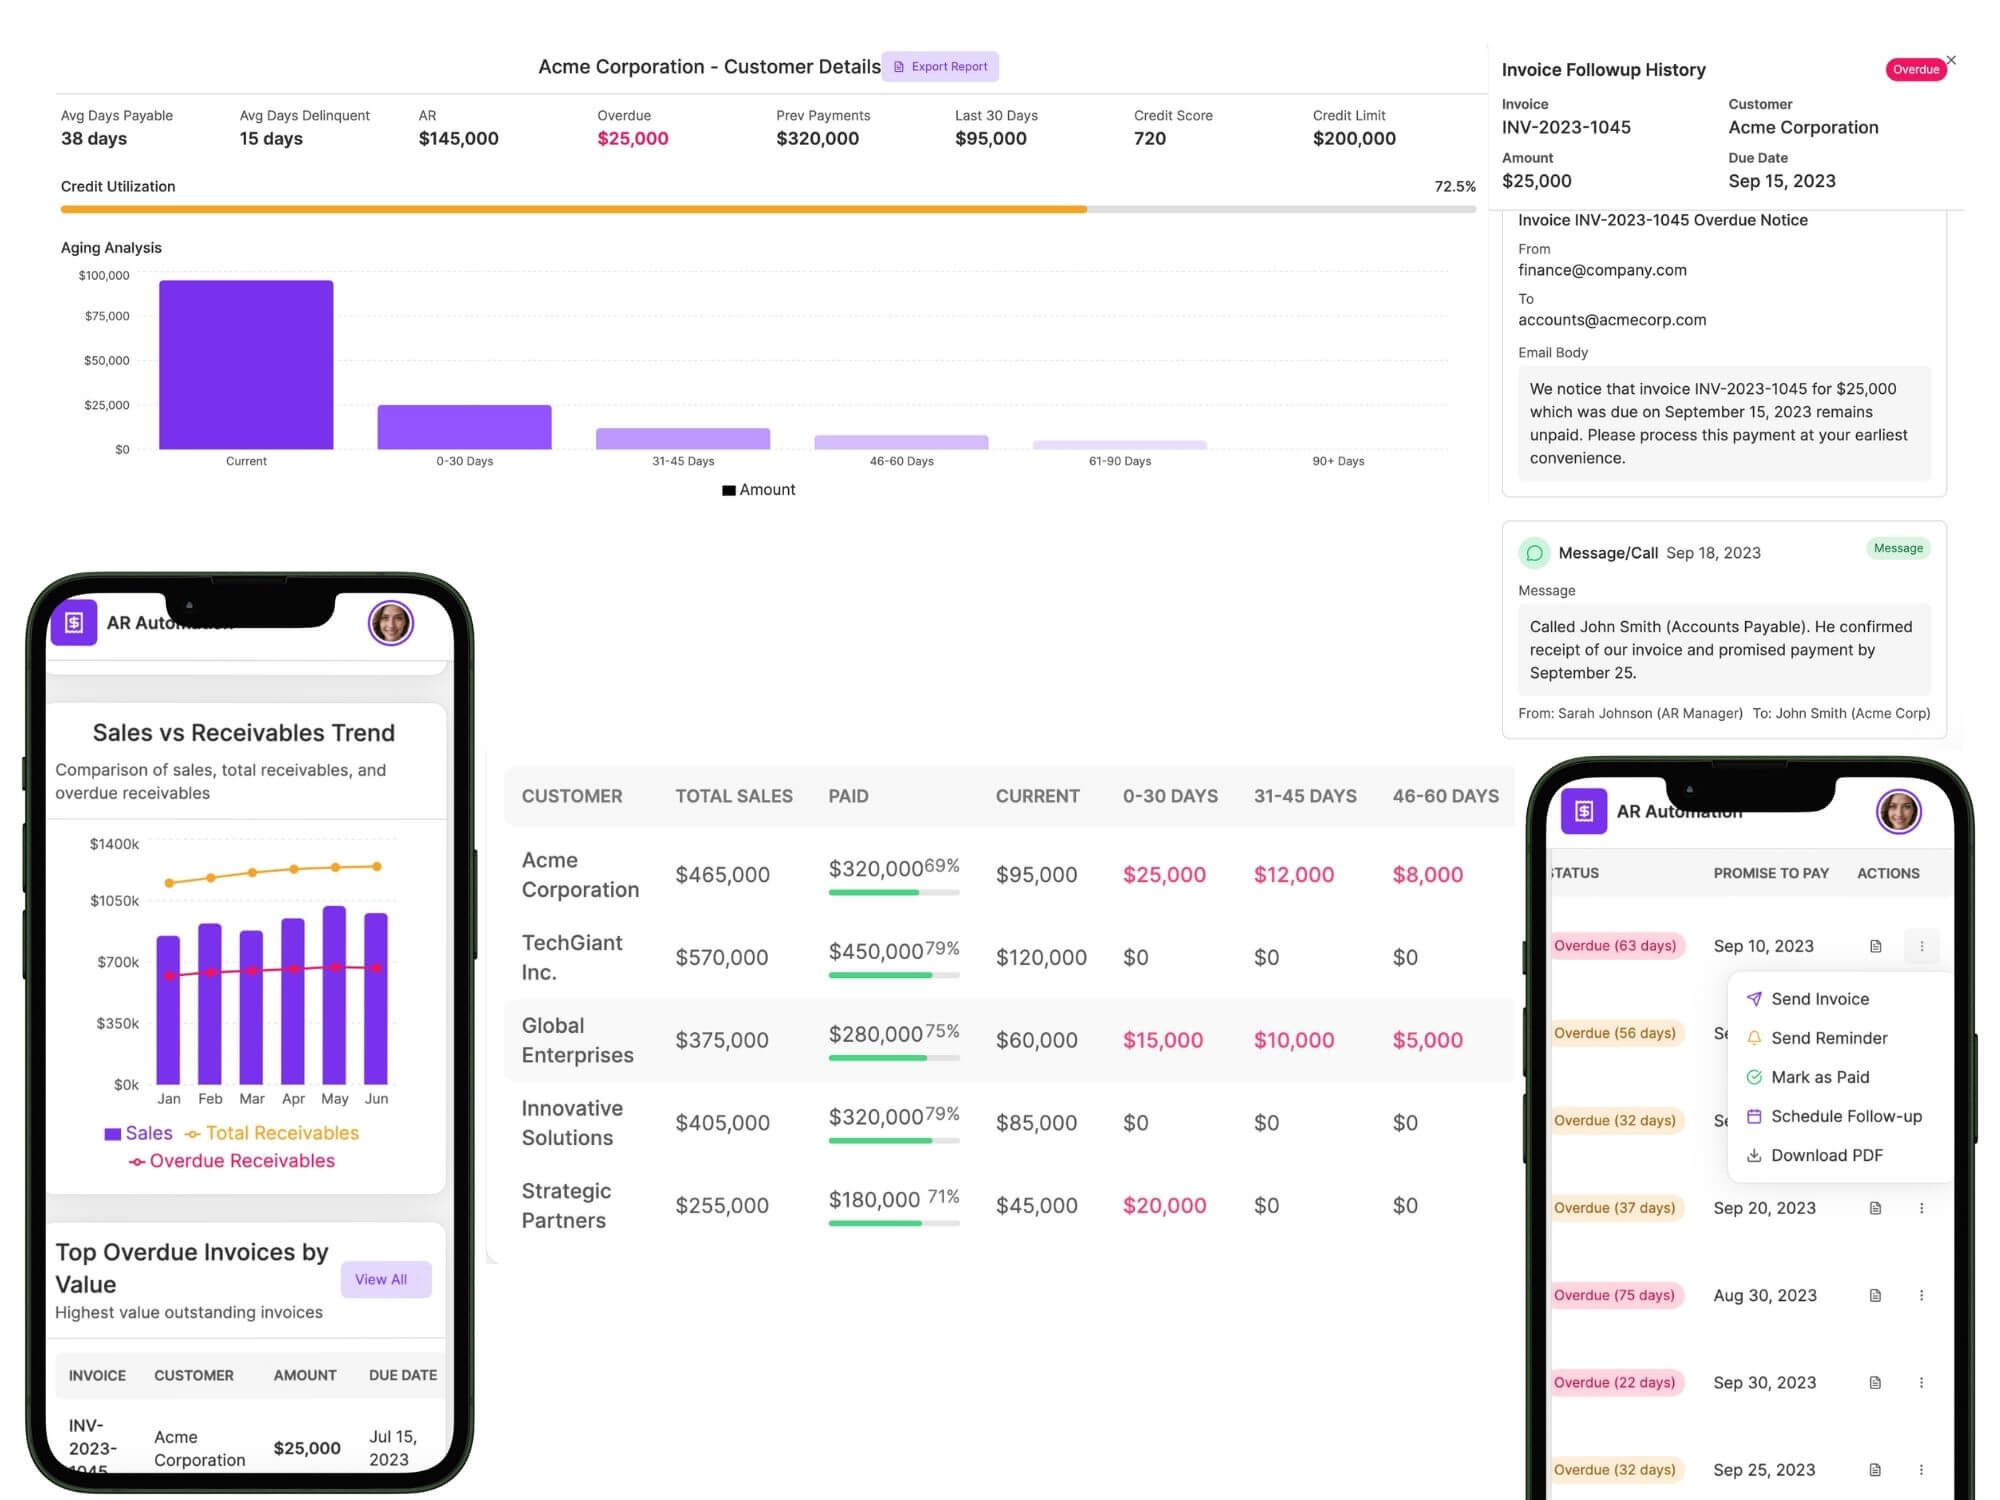Open the three-dot menu for the Sep 30 invoice
This screenshot has height=1500, width=2000.
pos(1921,1382)
